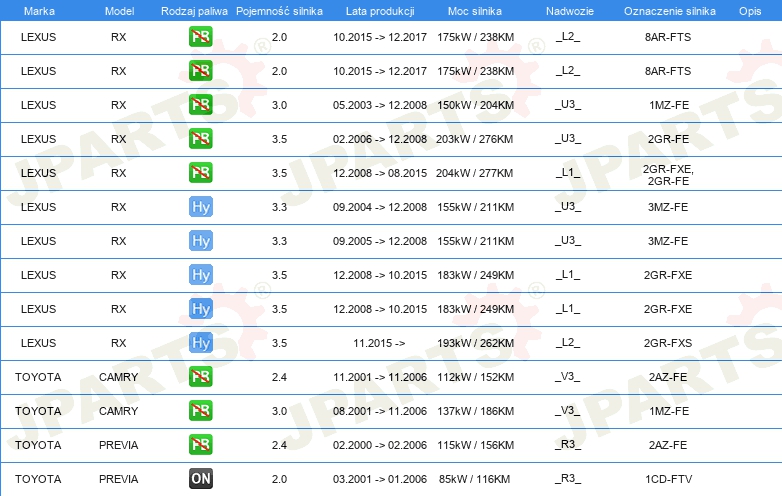Screen dimensions: 782x496
Task: Select the '02.2000 -> 02.2006' production years cell
Action: (x=380, y=445)
